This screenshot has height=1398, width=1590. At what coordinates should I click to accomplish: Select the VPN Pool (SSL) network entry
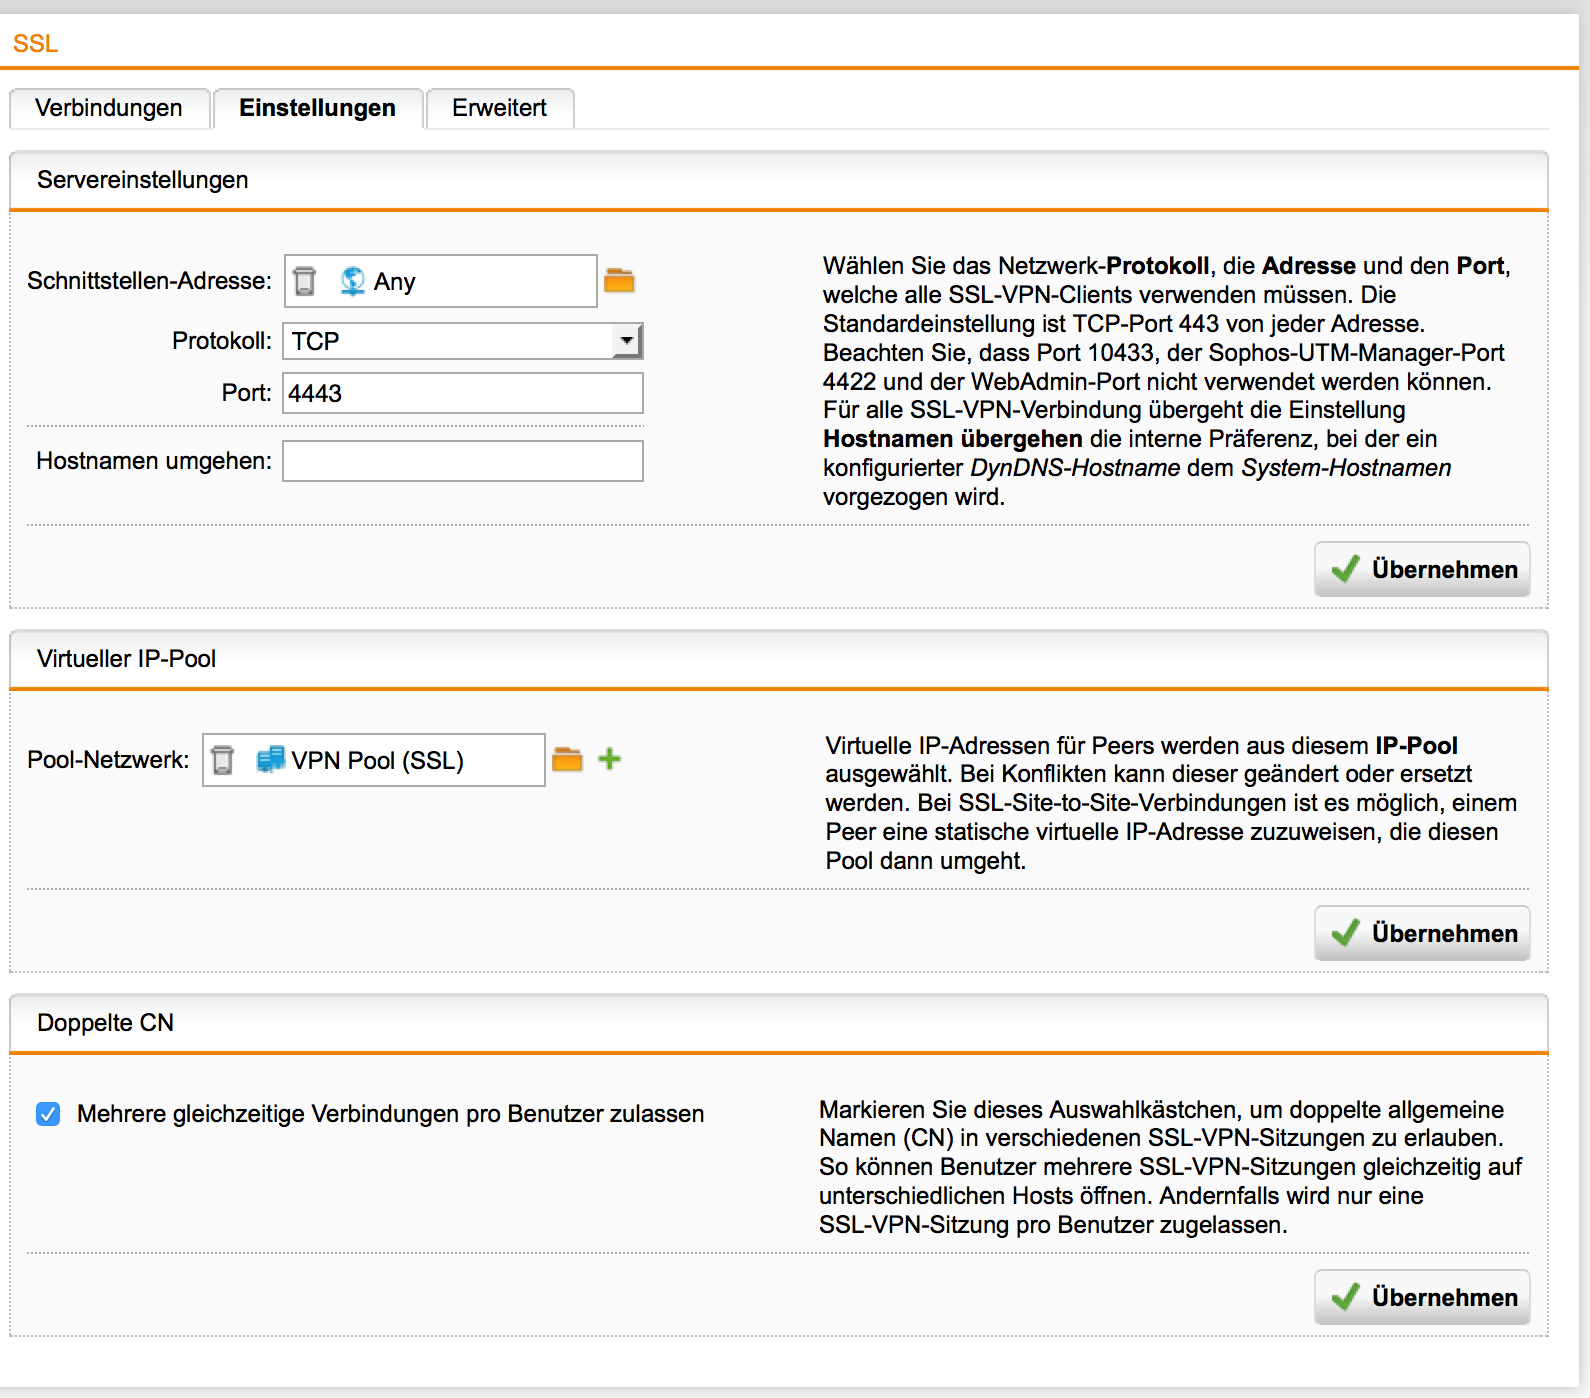pos(378,761)
